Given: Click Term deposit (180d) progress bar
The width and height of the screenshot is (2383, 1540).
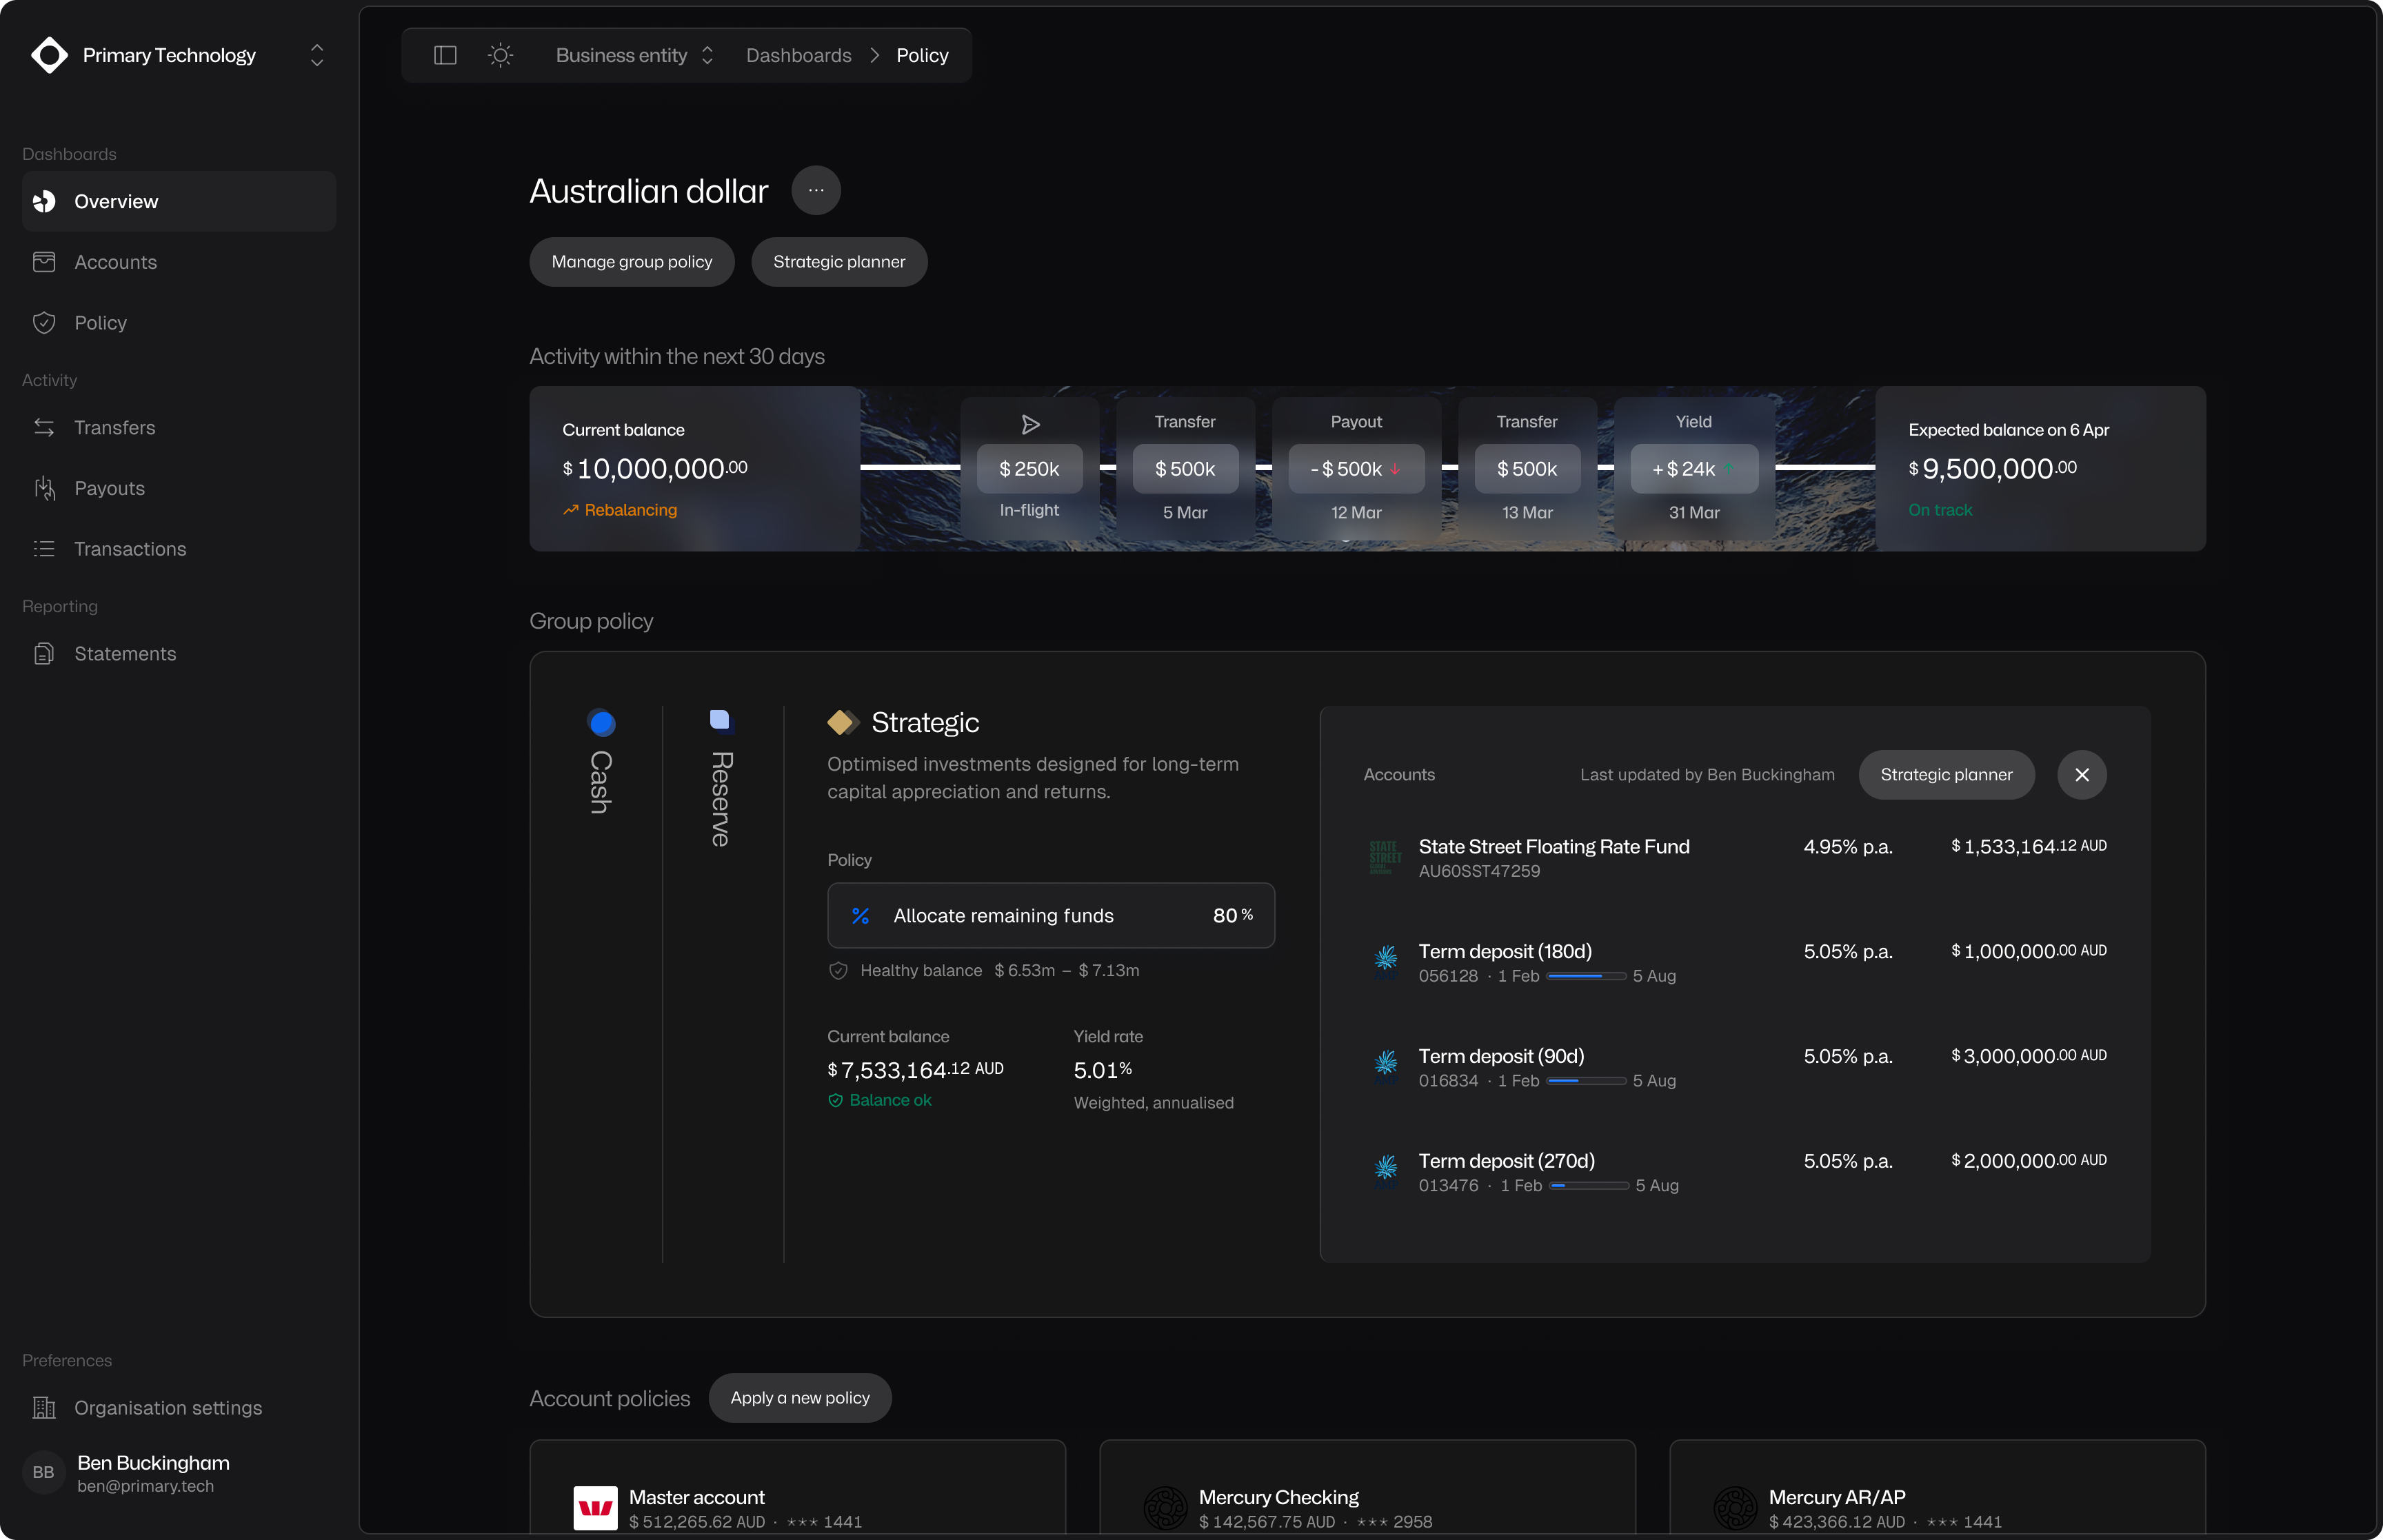Looking at the screenshot, I should [x=1585, y=976].
